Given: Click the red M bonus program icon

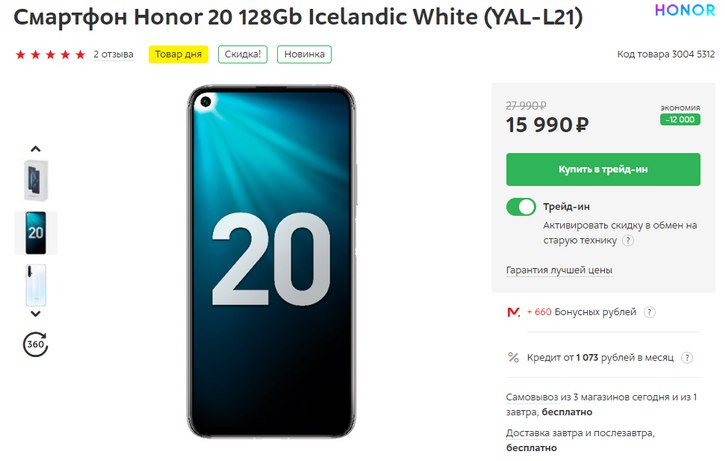Looking at the screenshot, I should (513, 313).
